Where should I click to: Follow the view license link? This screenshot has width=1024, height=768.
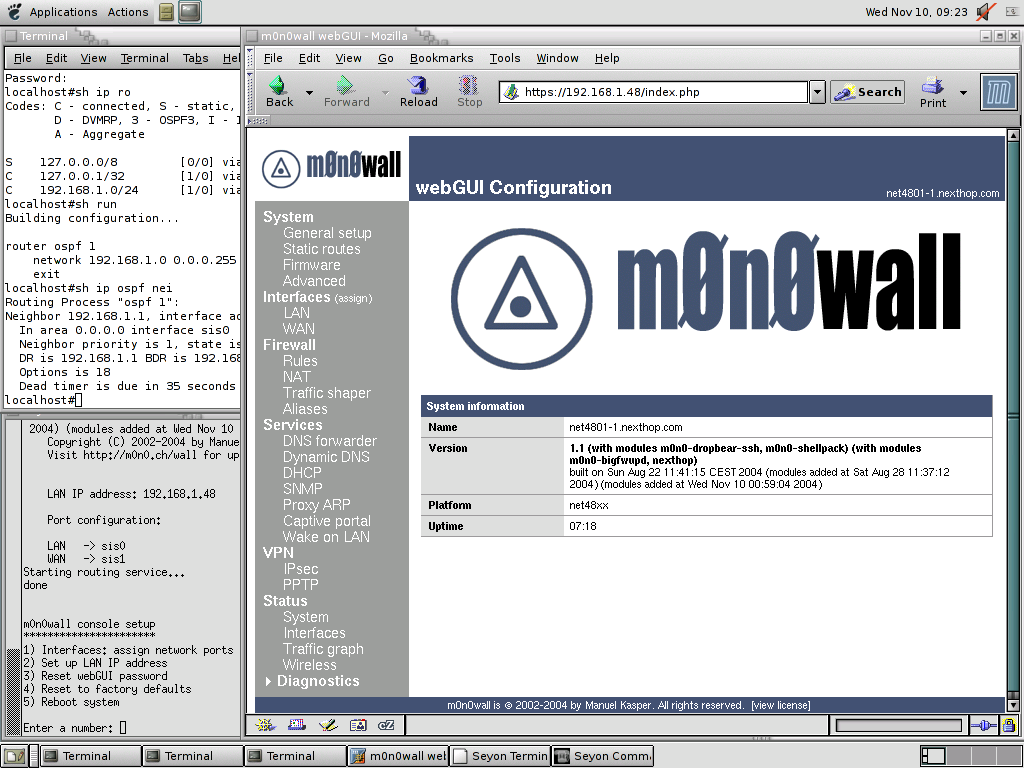(780, 705)
